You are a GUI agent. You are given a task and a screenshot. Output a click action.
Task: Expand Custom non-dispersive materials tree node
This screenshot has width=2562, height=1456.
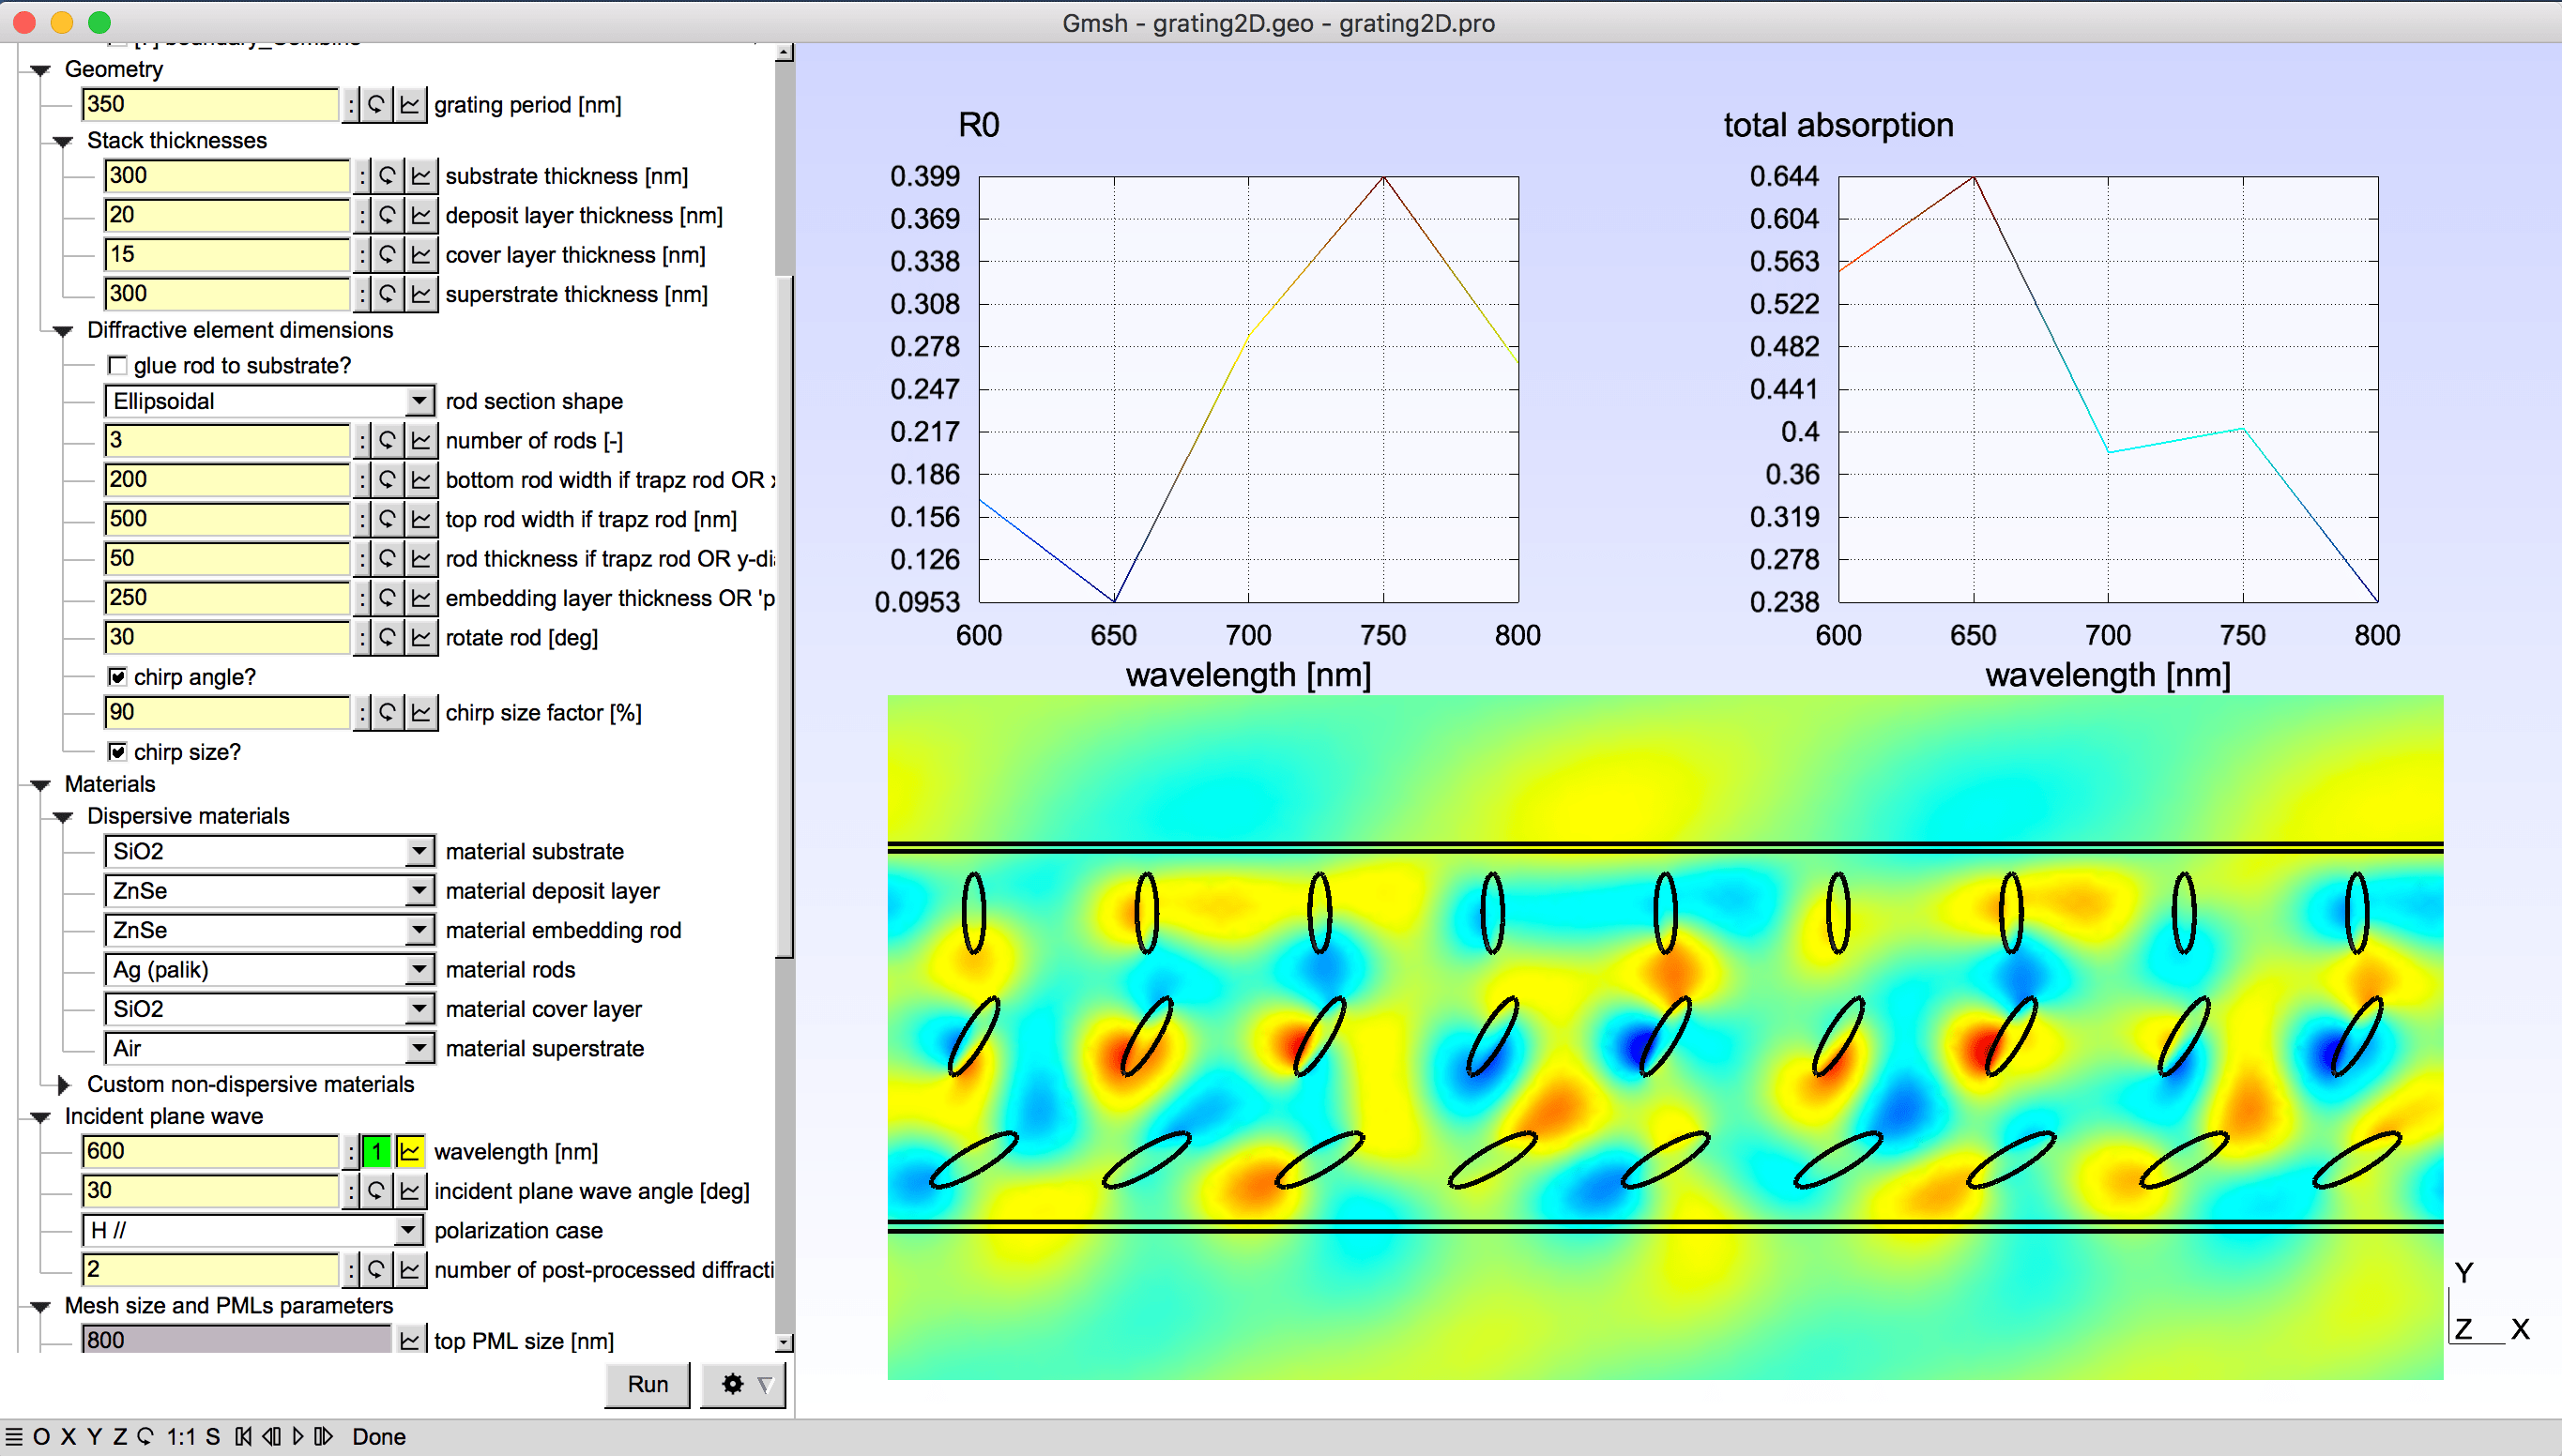pos(64,1084)
